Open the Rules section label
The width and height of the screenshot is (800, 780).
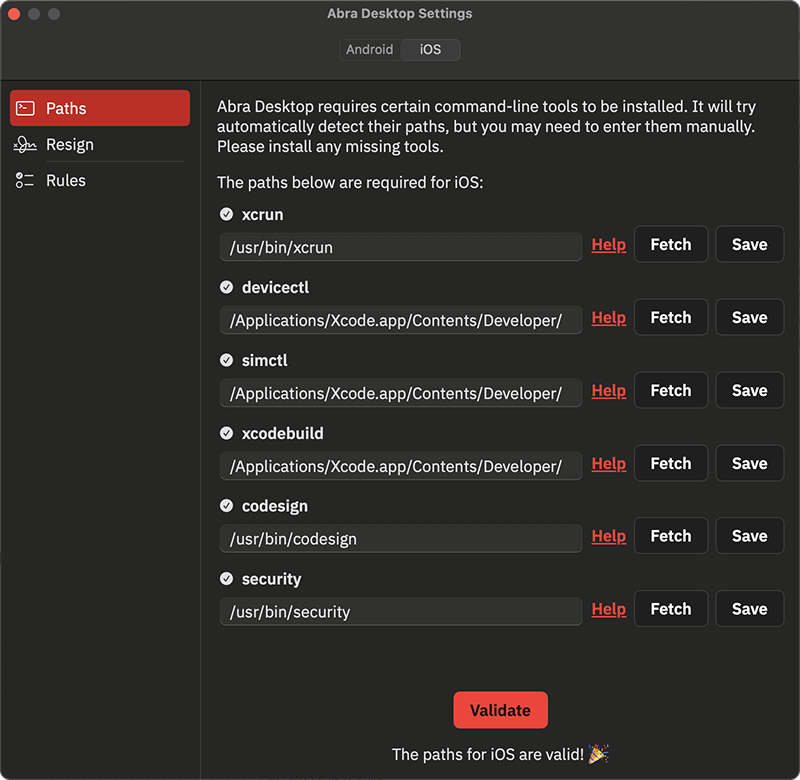66,180
